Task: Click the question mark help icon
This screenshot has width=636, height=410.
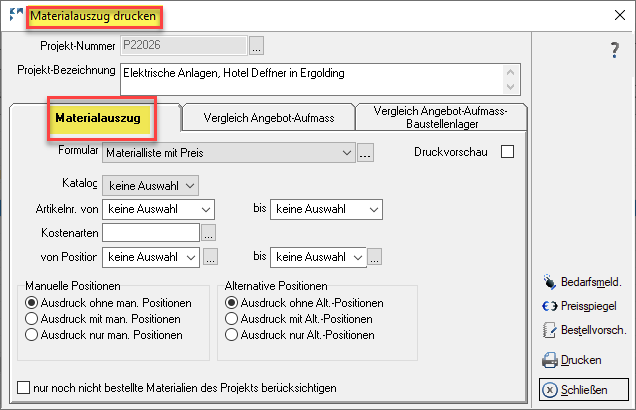Action: coord(615,52)
